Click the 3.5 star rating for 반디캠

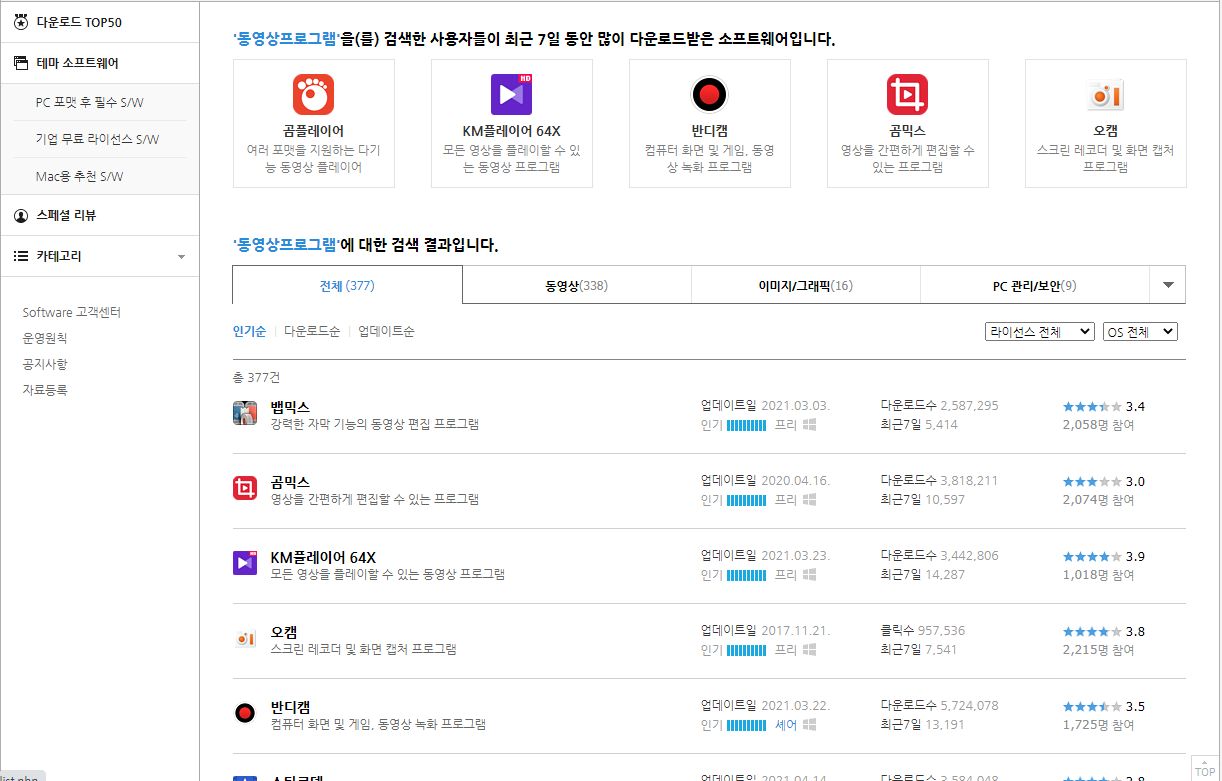[1104, 706]
